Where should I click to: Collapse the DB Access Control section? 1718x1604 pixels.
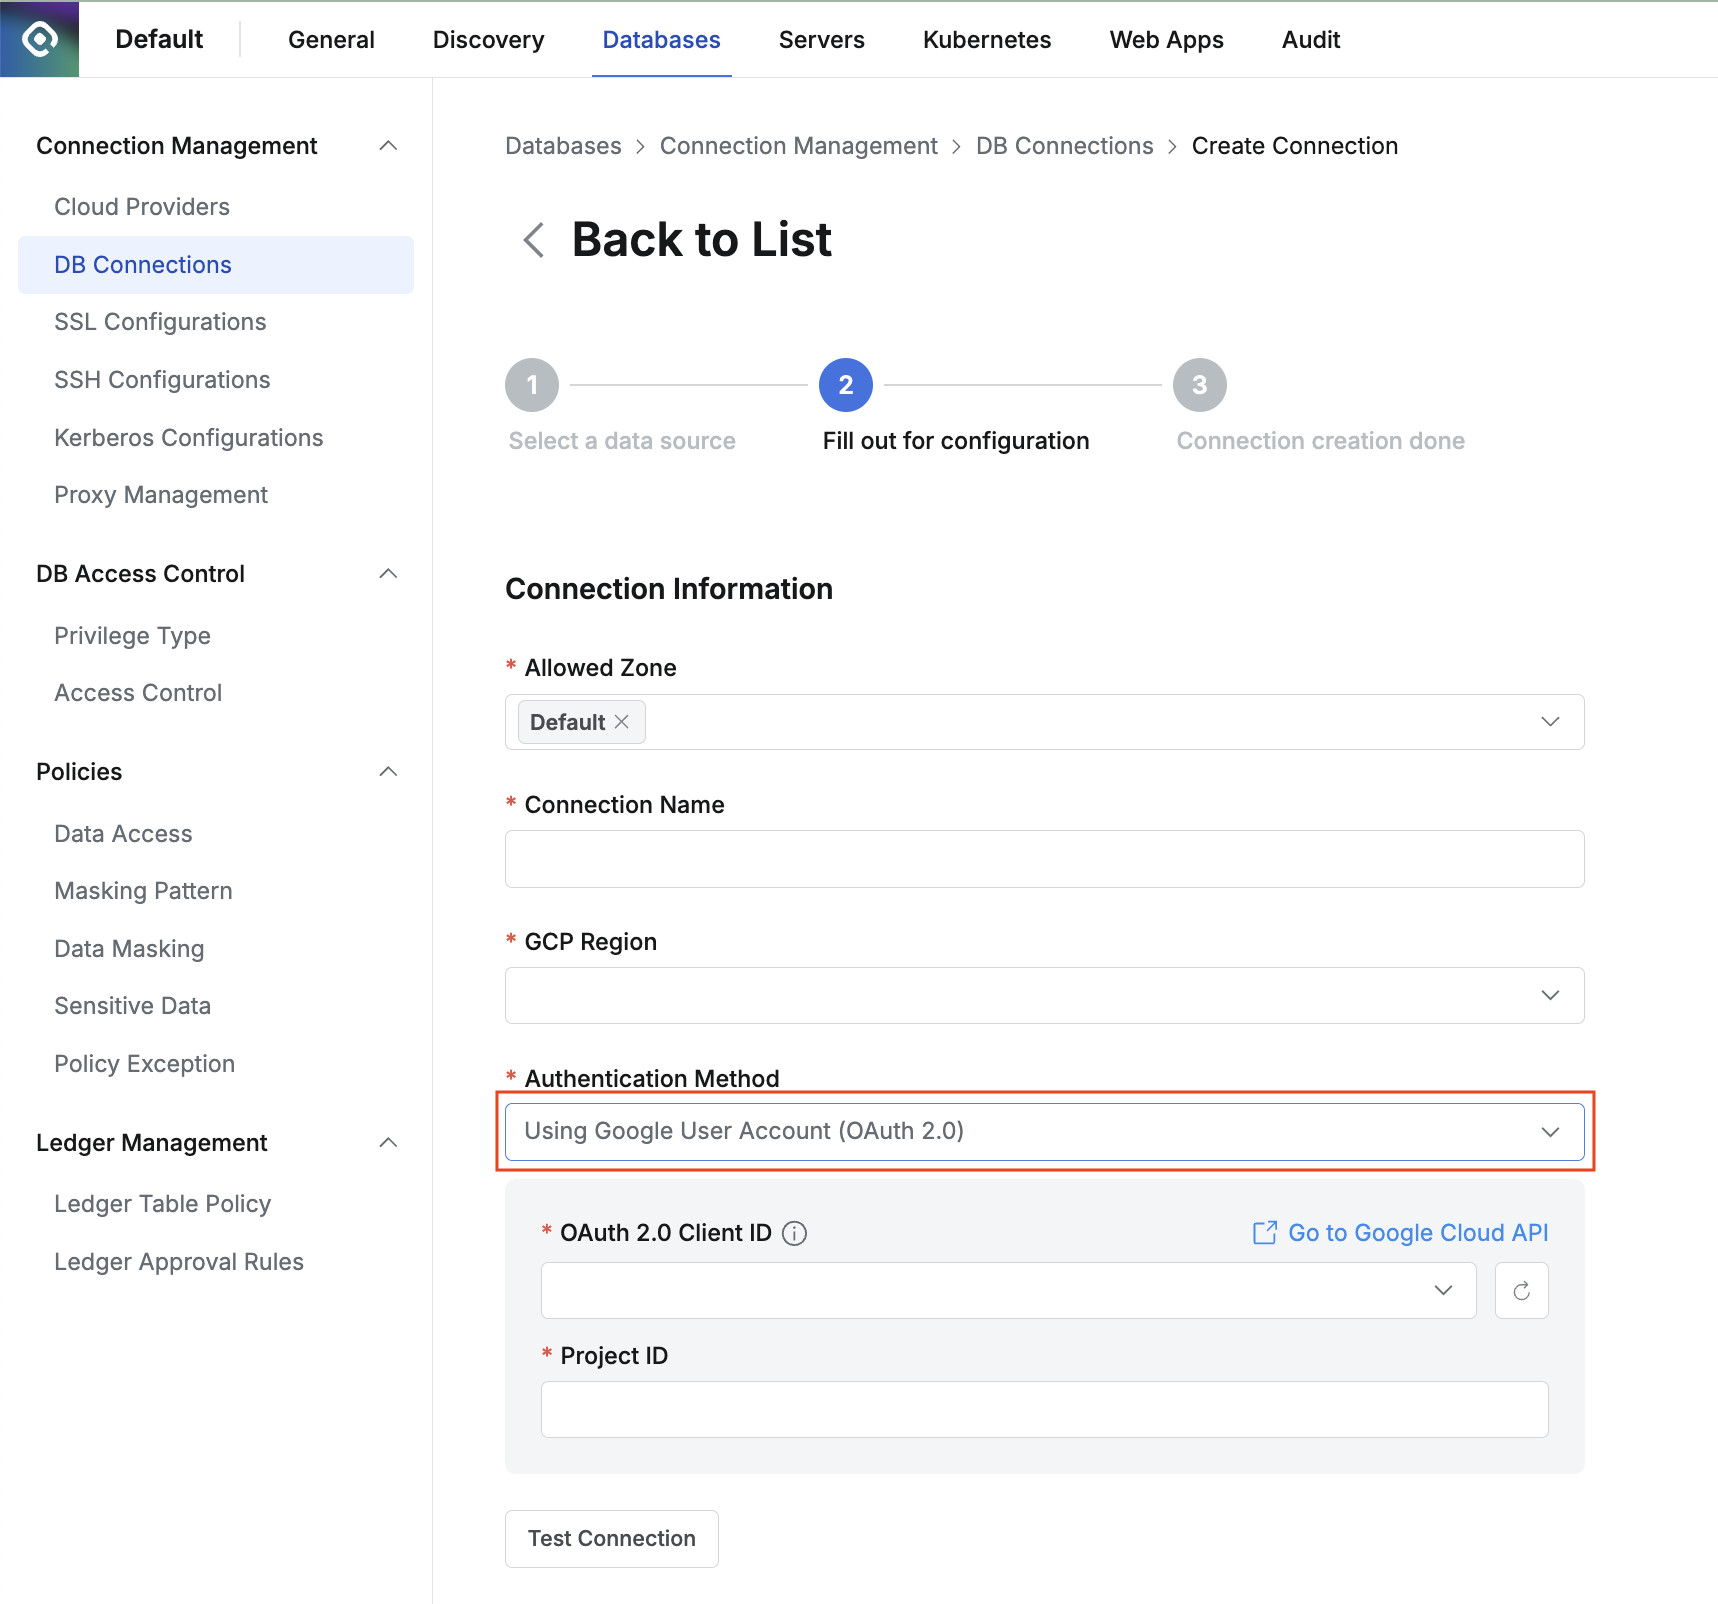click(389, 573)
